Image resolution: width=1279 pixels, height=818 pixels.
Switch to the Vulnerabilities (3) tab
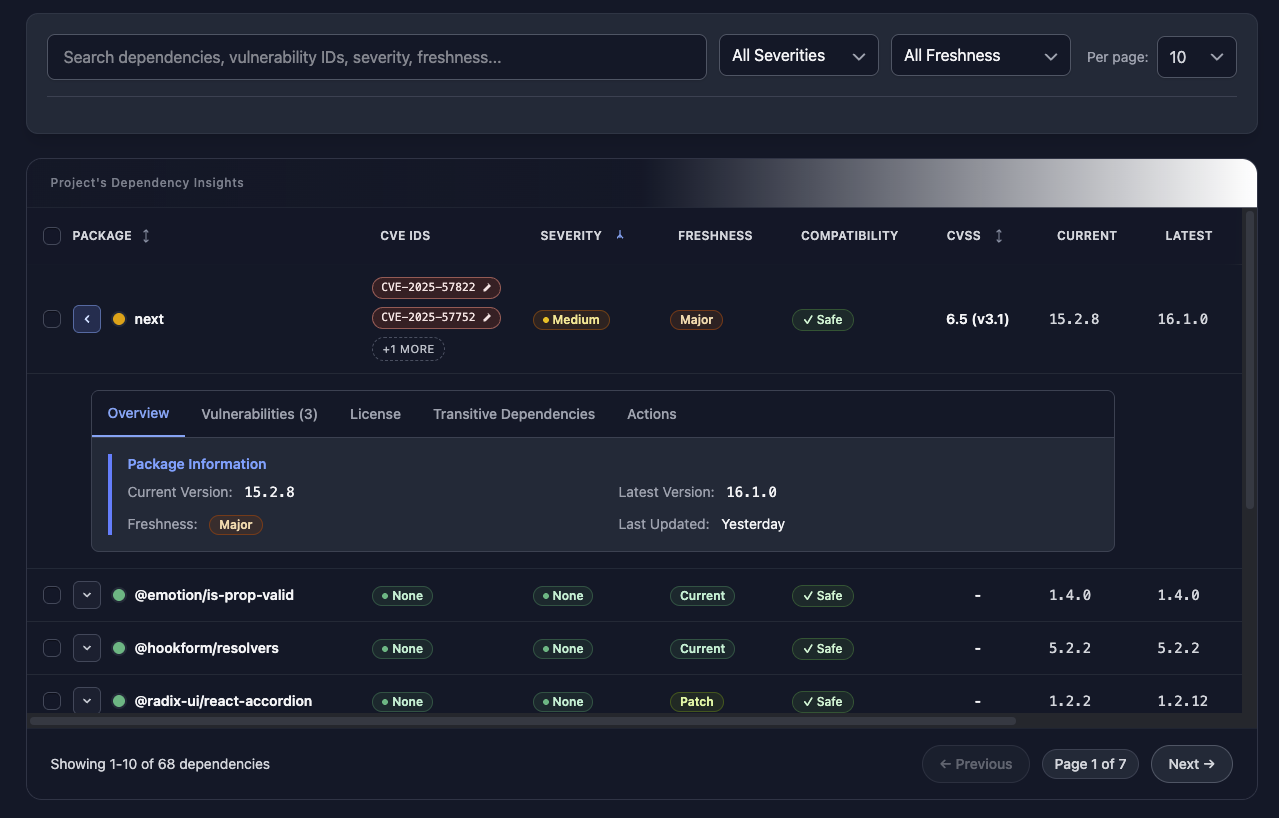258,413
